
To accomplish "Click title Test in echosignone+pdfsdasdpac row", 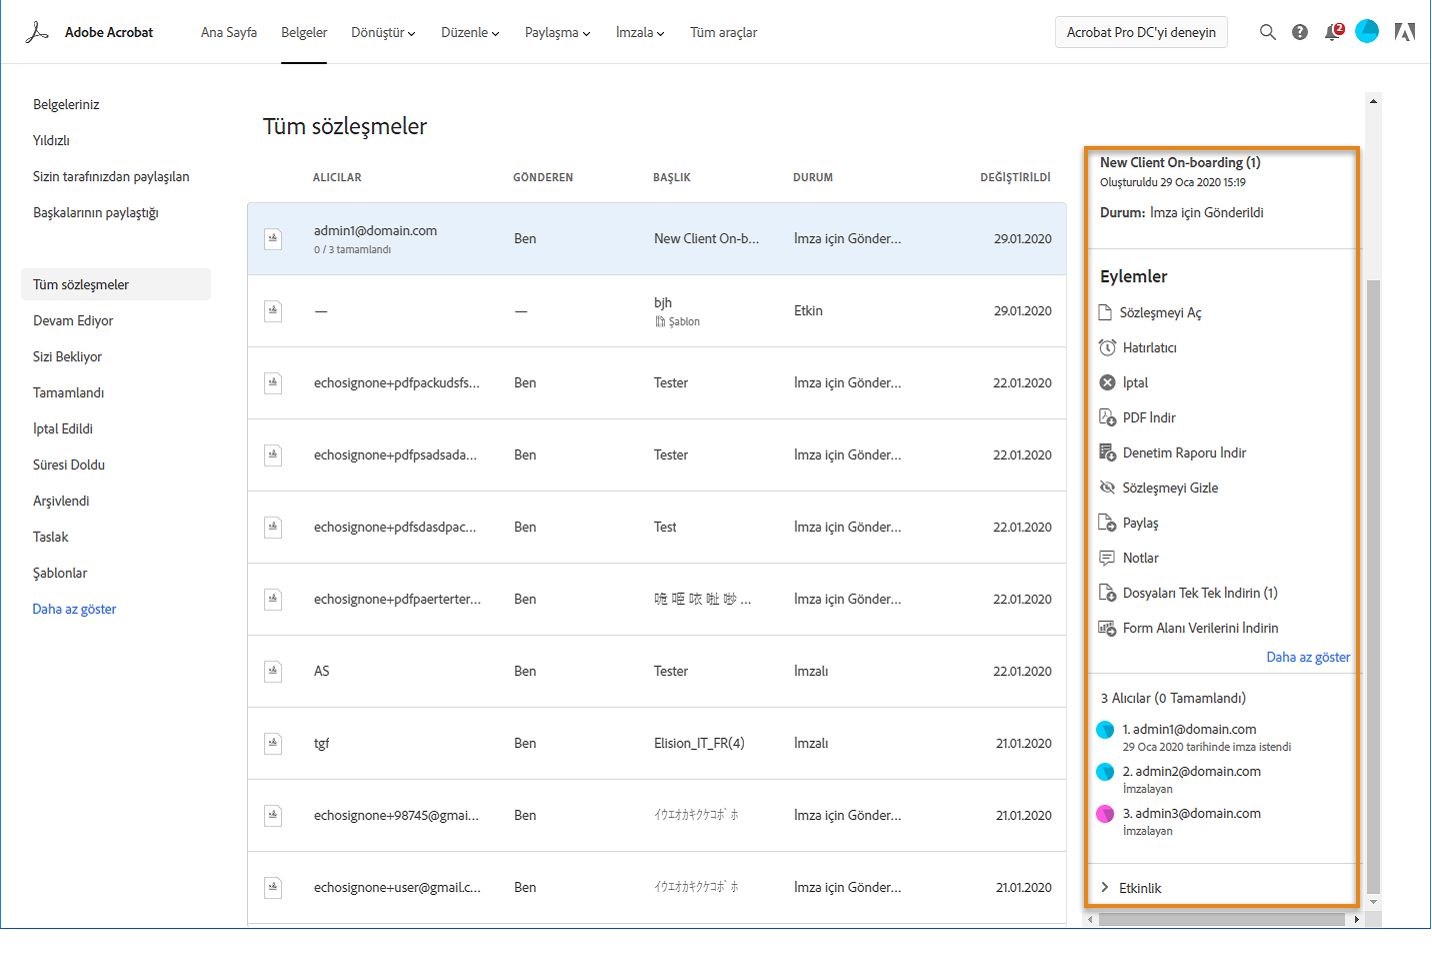I will click(665, 527).
